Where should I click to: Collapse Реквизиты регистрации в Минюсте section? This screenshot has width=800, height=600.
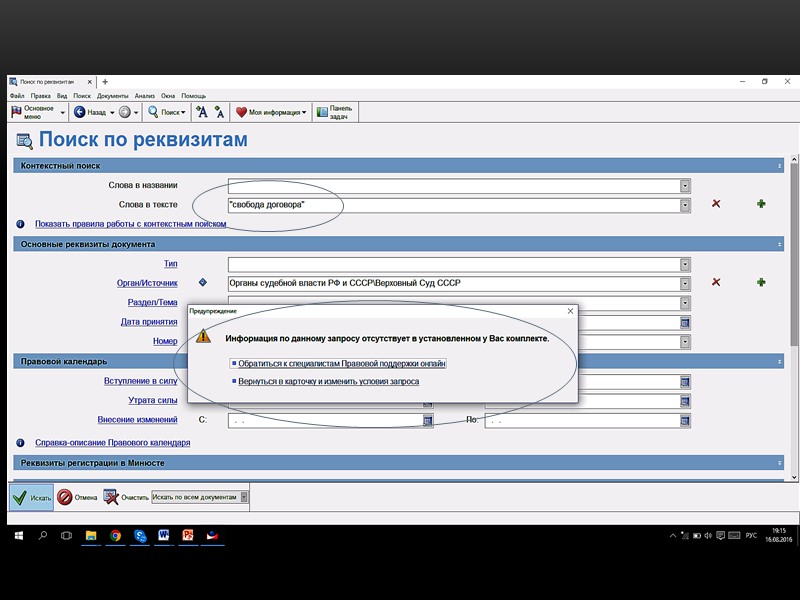[779, 463]
